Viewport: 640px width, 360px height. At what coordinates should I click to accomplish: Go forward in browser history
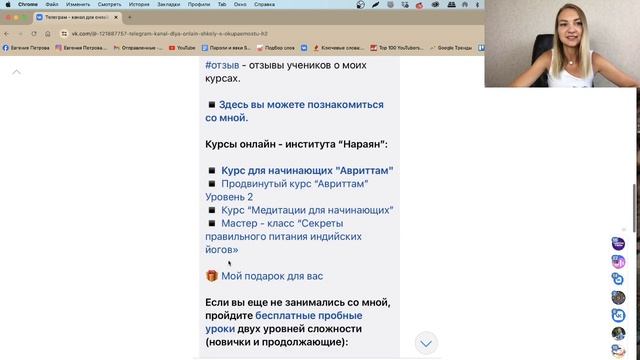pos(20,33)
